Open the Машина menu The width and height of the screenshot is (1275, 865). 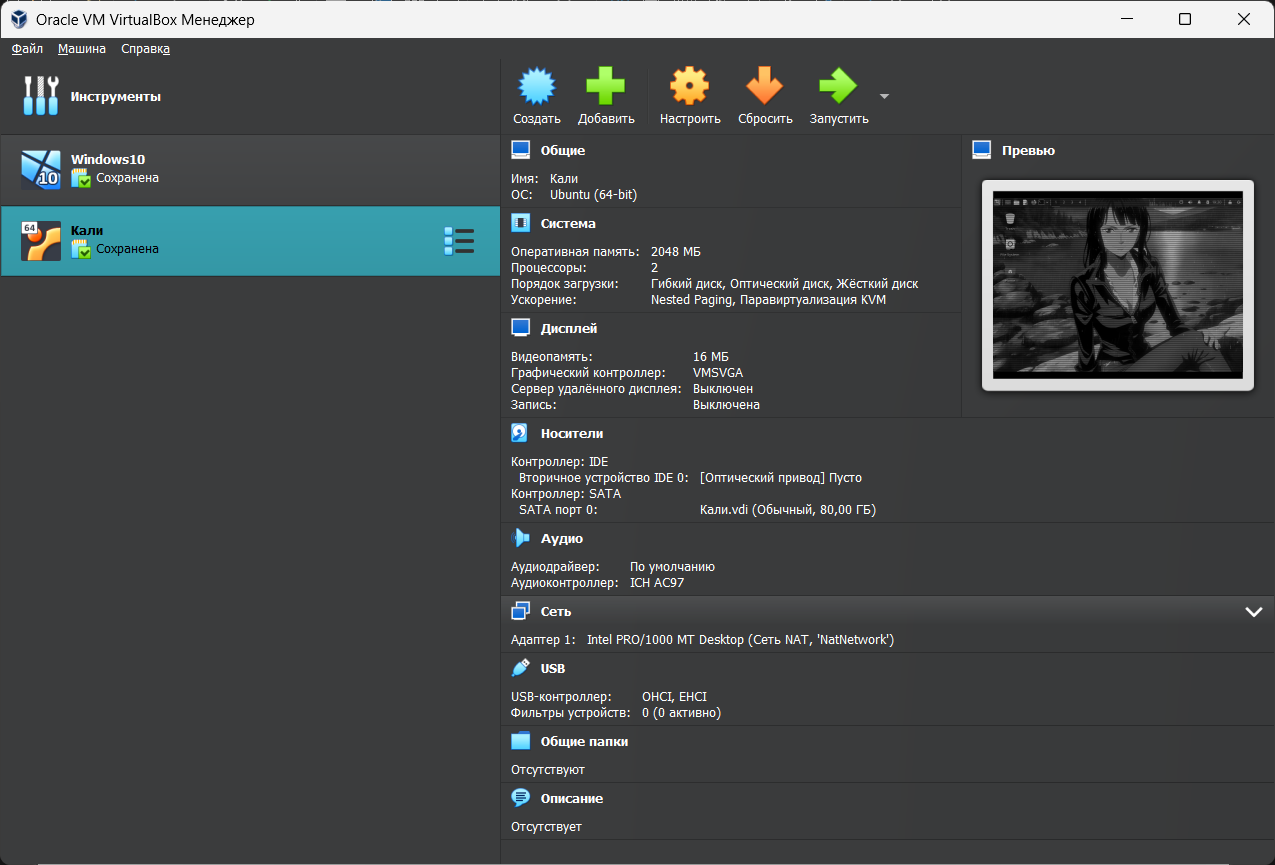tap(82, 48)
